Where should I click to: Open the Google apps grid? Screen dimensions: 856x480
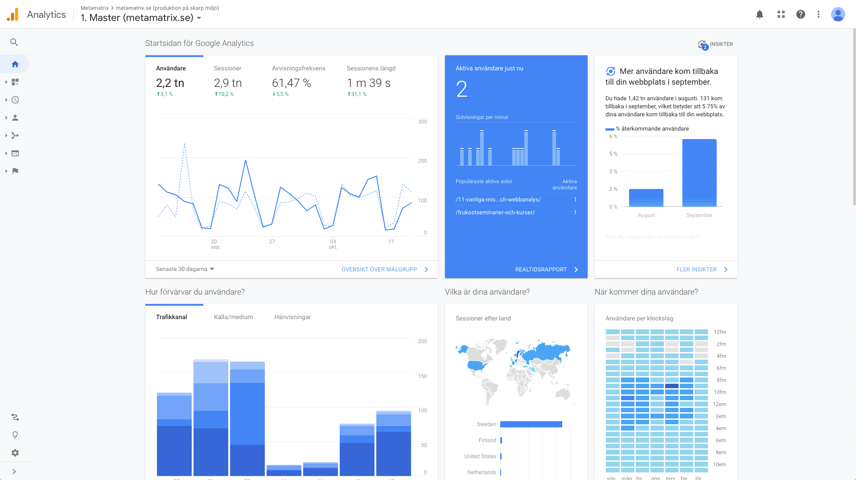tap(781, 14)
